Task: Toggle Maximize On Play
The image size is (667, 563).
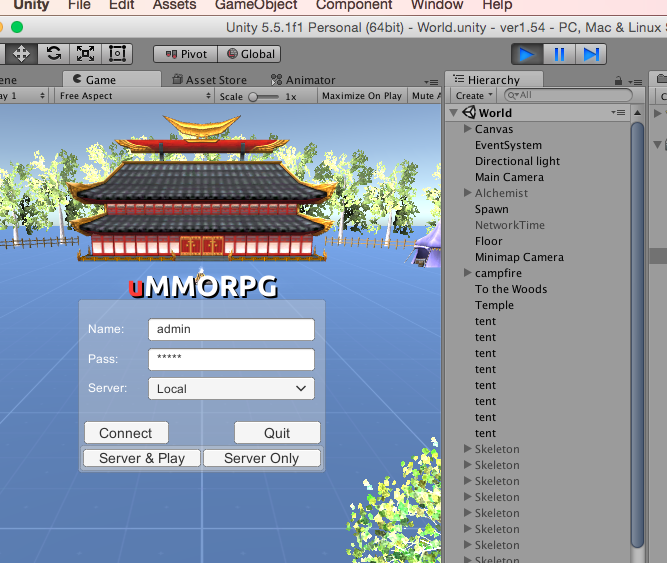Action: [x=362, y=96]
